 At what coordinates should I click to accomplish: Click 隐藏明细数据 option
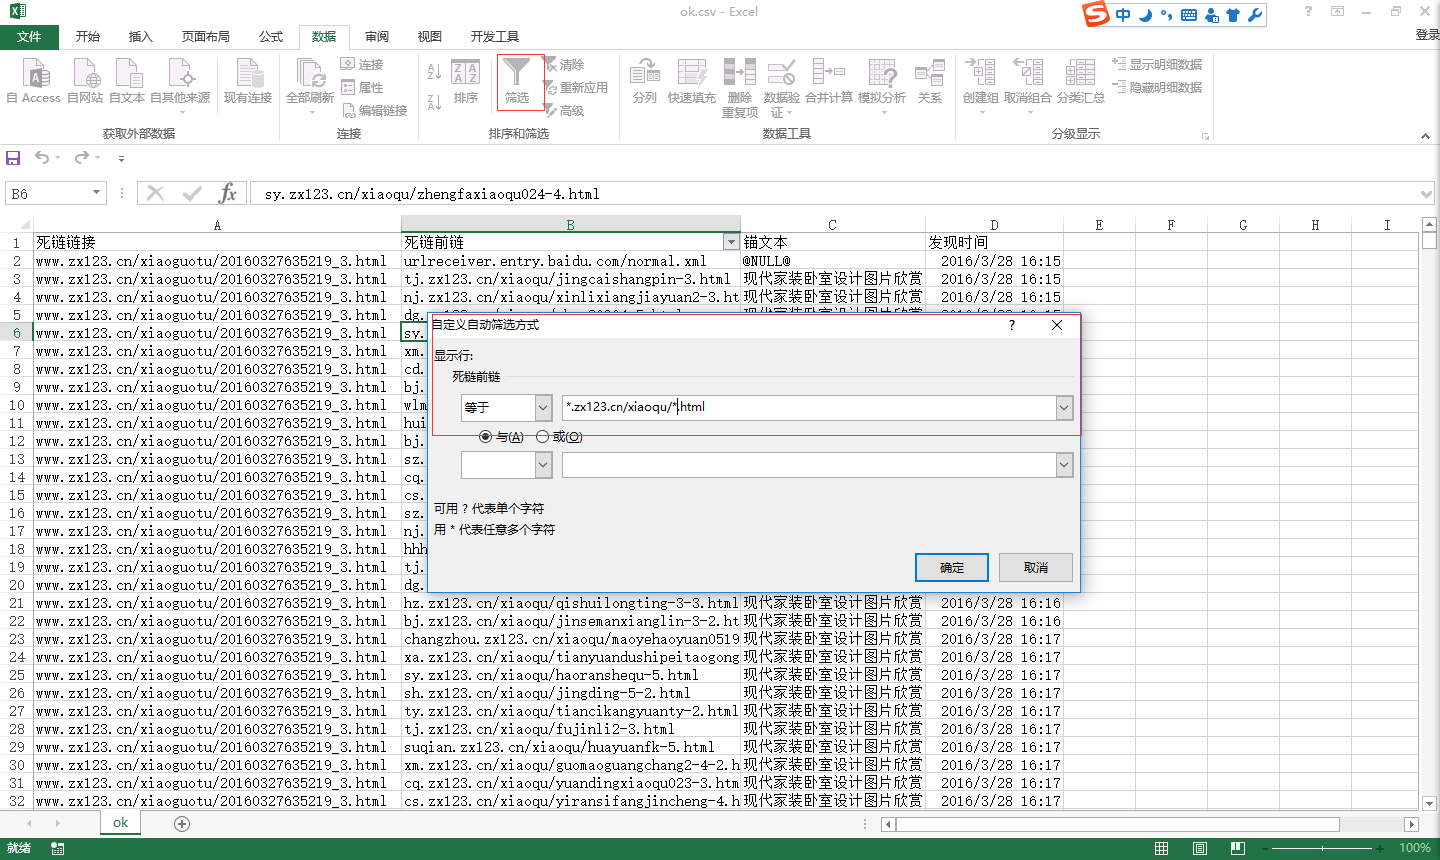coord(1157,87)
